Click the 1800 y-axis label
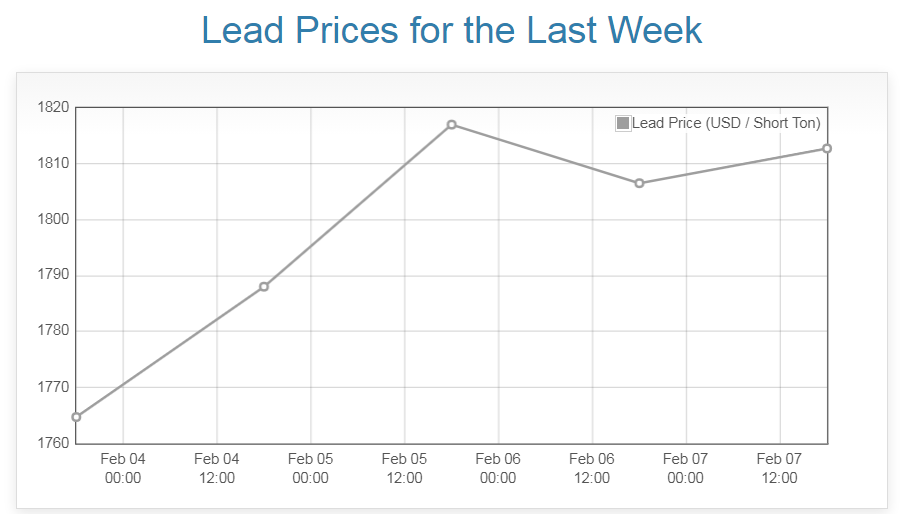The image size is (902, 514). tap(52, 219)
